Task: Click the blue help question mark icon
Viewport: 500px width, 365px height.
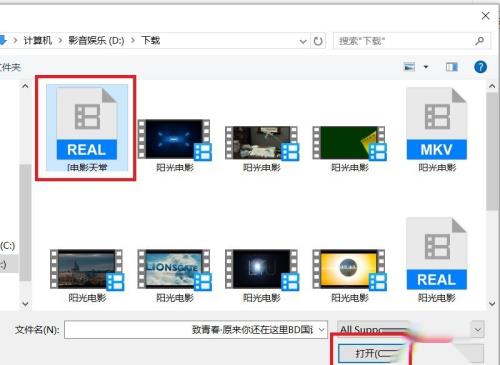Action: [x=480, y=67]
